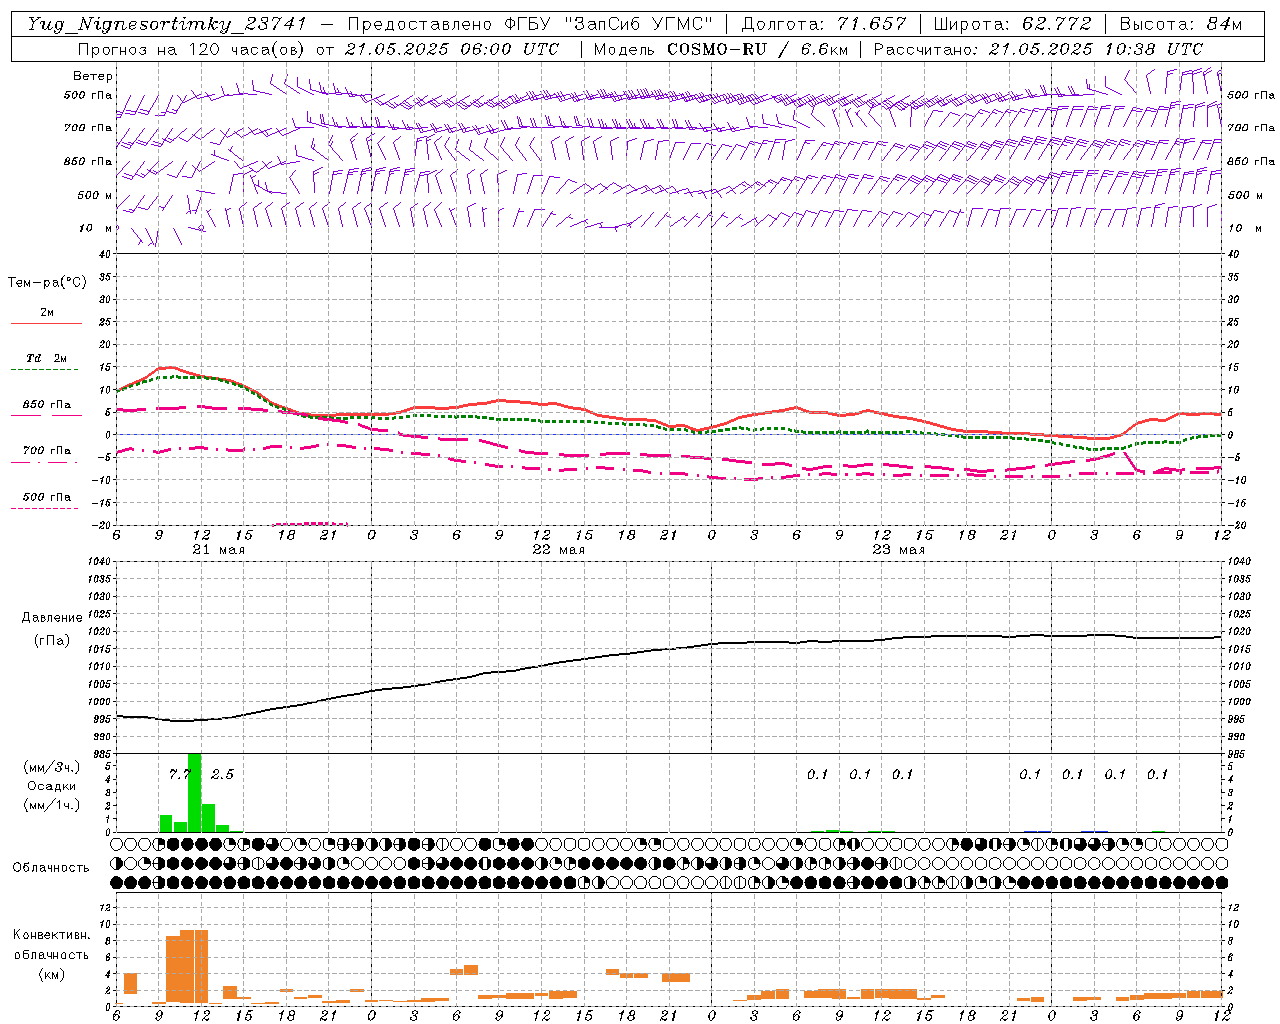
Task: Click the 2.5 three-hour precipitation value
Action: click(x=222, y=774)
